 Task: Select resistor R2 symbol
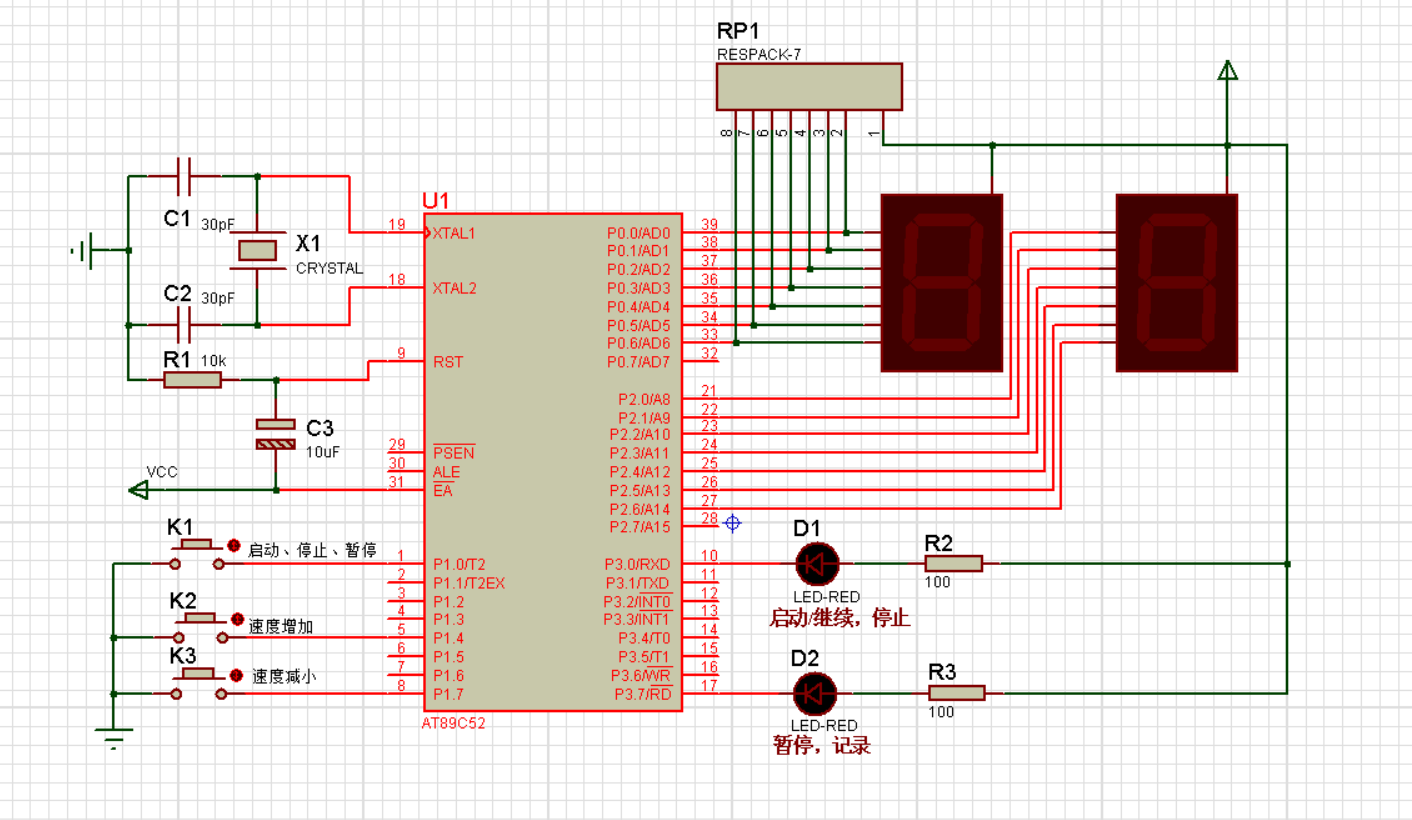tap(953, 564)
